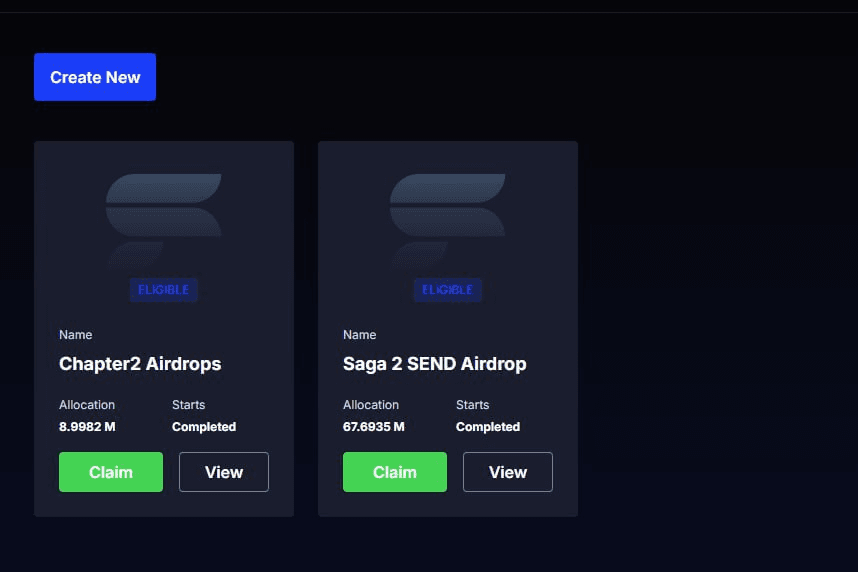Claim the Saga 2 SEND Airdrop
The height and width of the screenshot is (572, 858).
click(395, 472)
